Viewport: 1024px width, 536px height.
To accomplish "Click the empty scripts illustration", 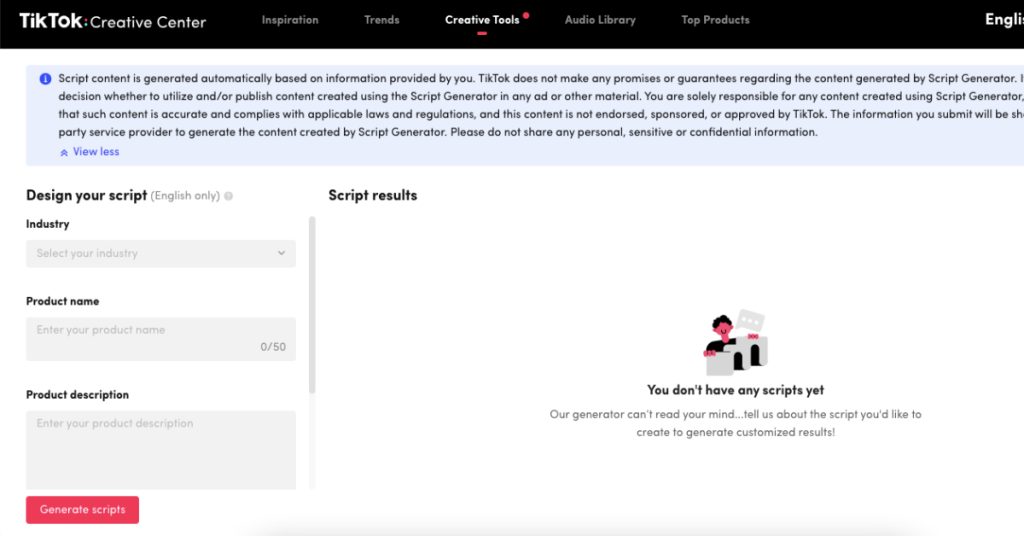I will pos(735,342).
